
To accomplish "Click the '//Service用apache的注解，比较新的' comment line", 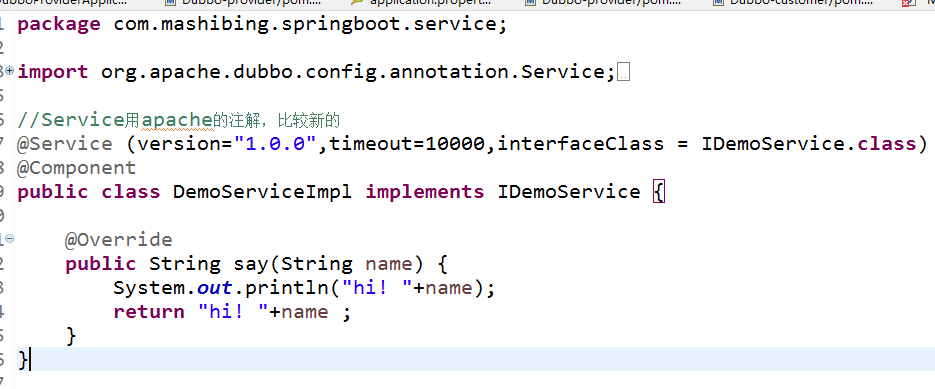I will (178, 120).
